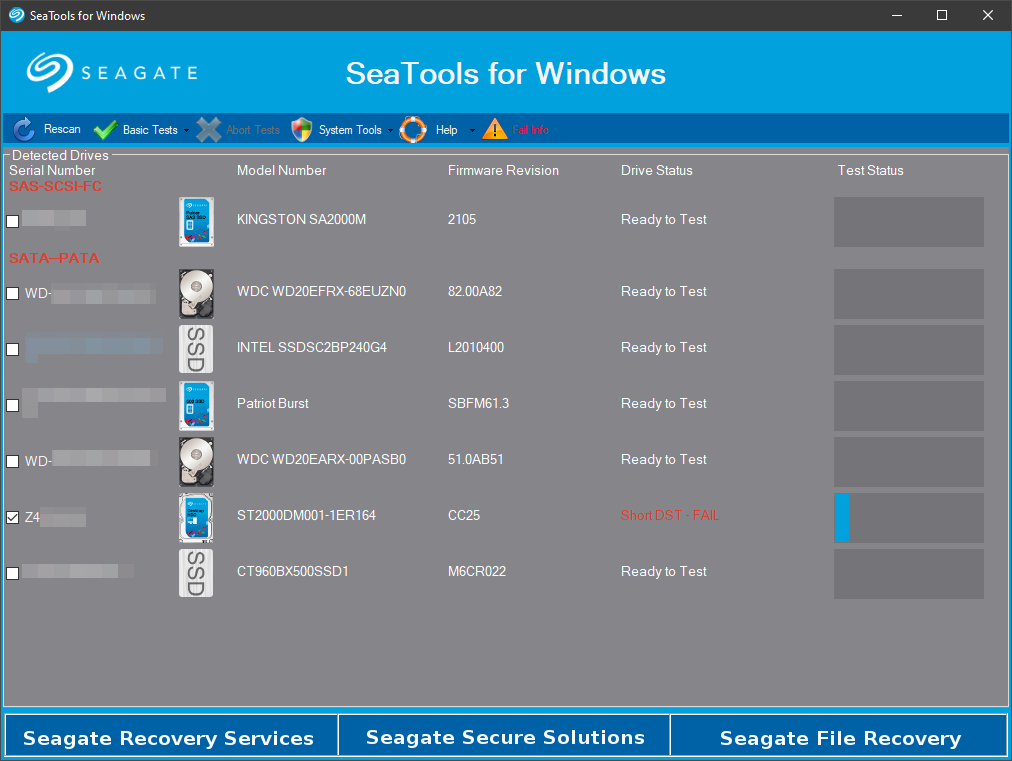Viewport: 1012px width, 761px height.
Task: Click firmware revision 51.0AB51
Action: point(476,459)
